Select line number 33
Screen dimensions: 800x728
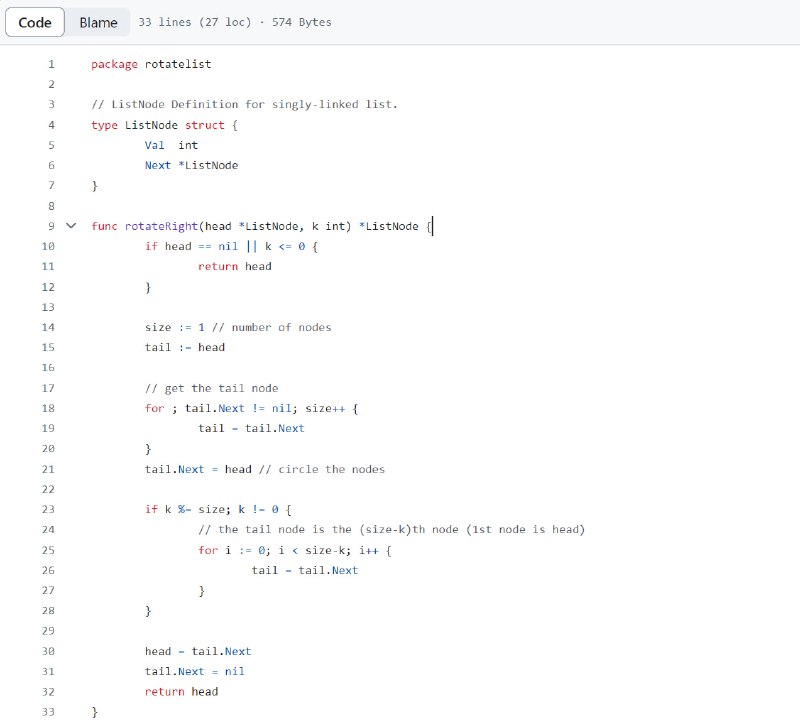point(48,712)
